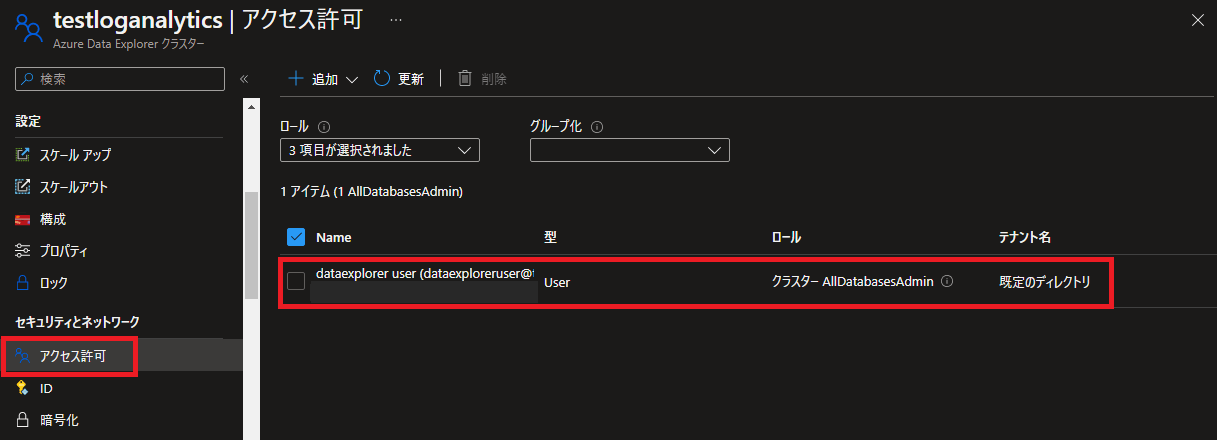Open 暗号化 encryption page

coord(47,420)
